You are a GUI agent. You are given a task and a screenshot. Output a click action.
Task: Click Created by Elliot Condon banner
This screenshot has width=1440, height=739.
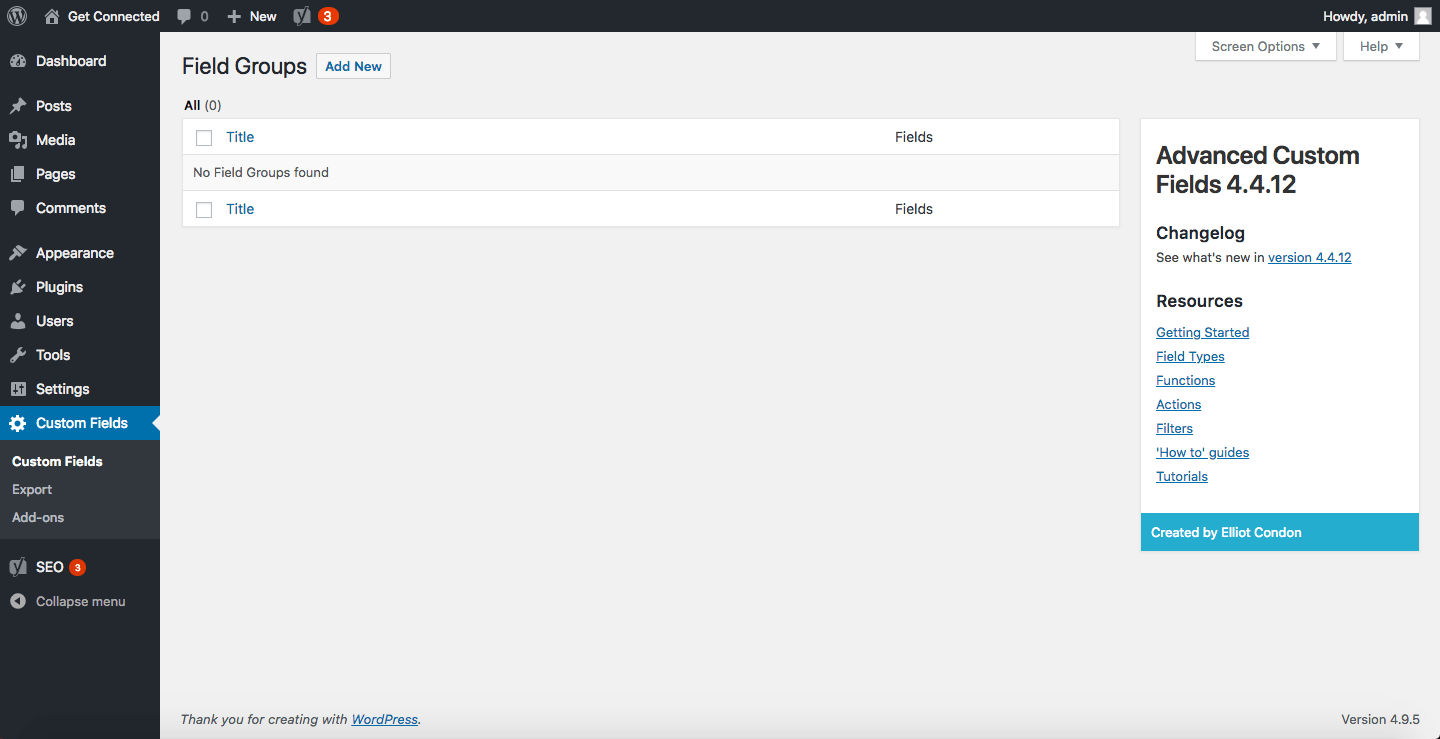(1280, 532)
